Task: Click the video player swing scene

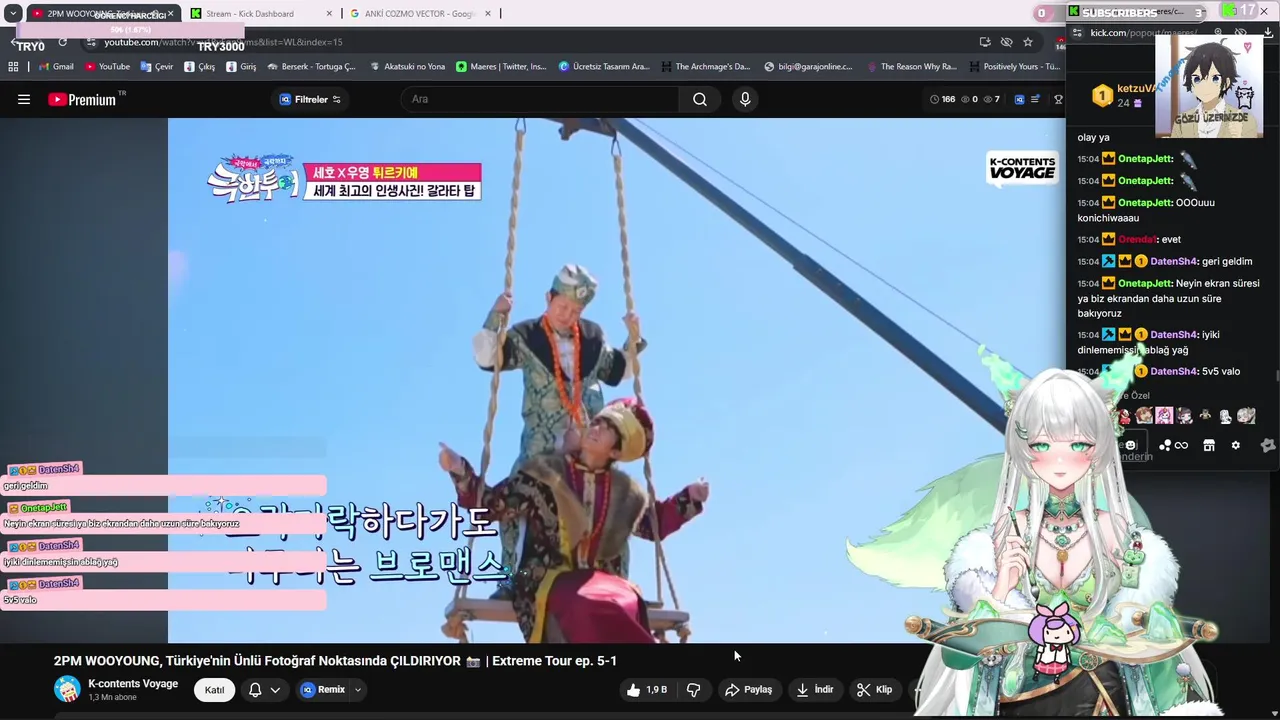Action: [616, 380]
